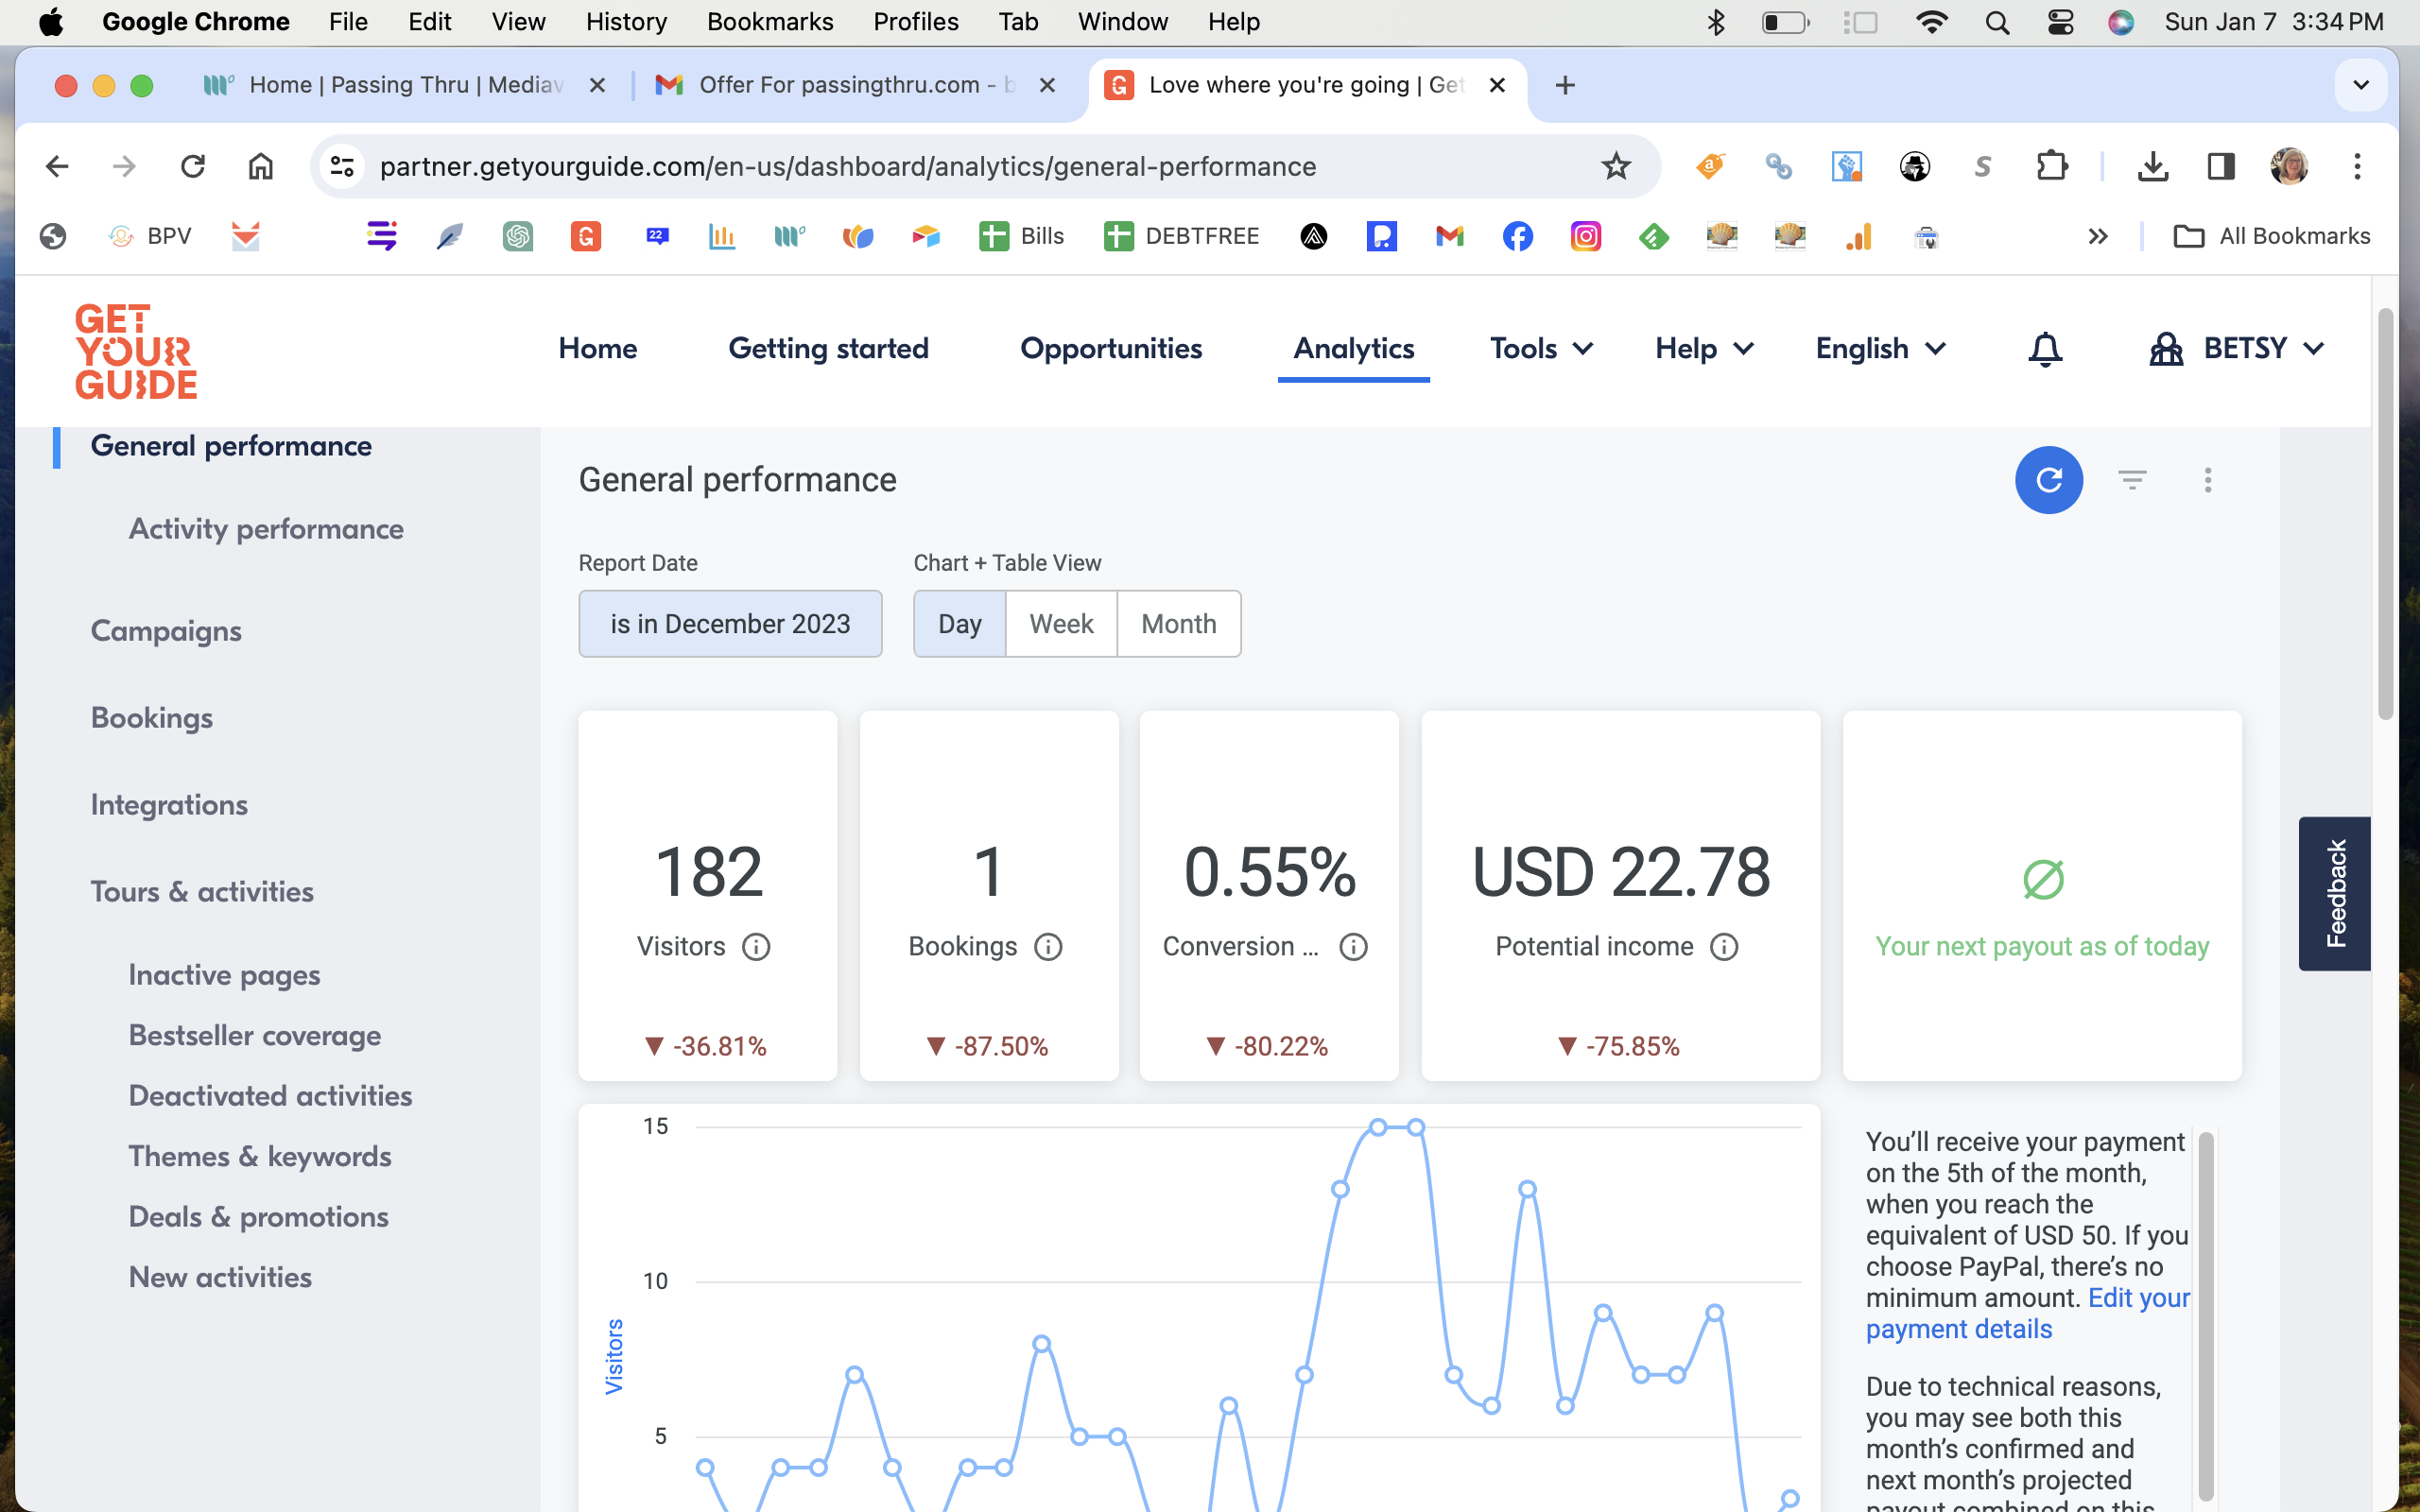Click Edit your payment details link
This screenshot has height=1512, width=2420.
2028,1313
